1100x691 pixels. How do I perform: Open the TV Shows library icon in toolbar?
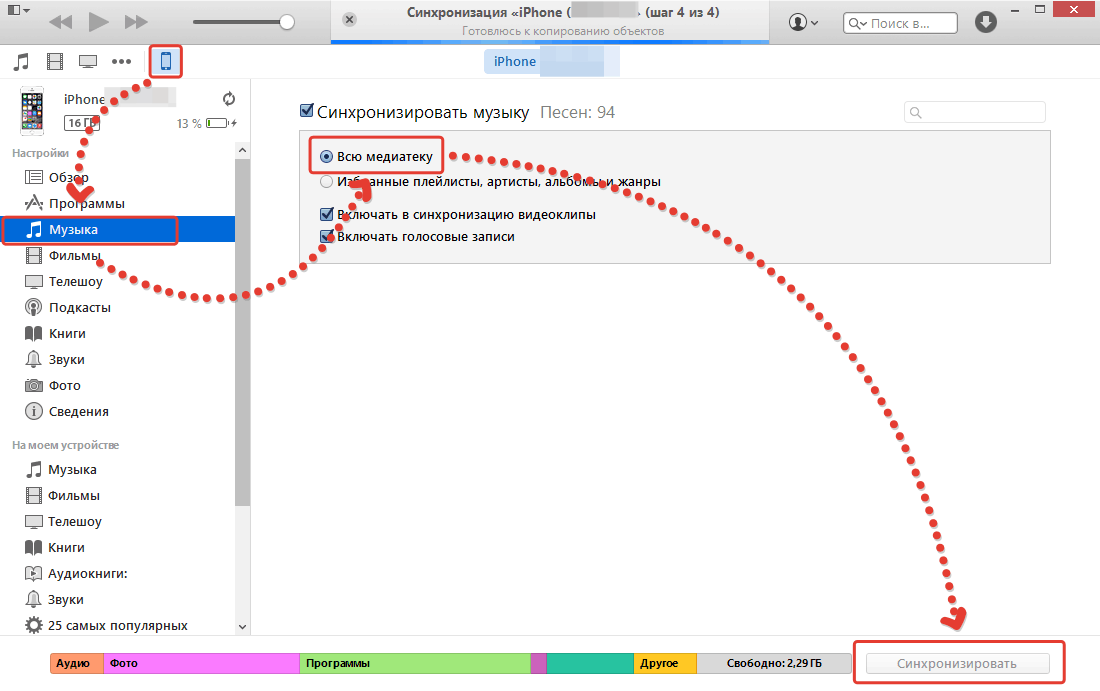pyautogui.click(x=88, y=62)
